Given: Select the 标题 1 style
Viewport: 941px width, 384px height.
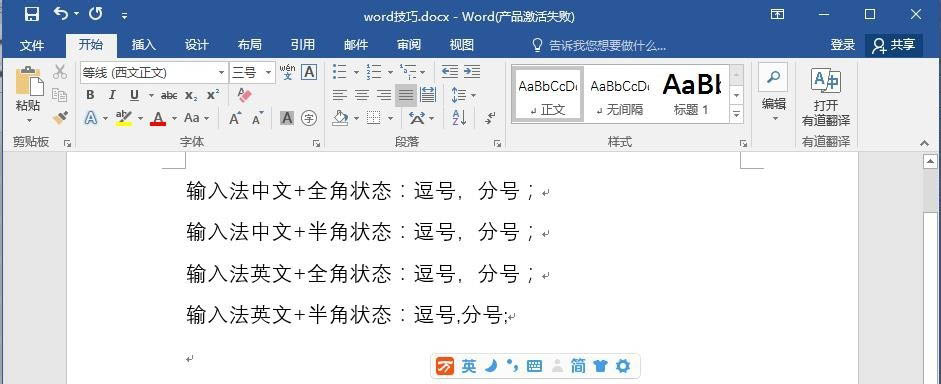Looking at the screenshot, I should point(691,95).
